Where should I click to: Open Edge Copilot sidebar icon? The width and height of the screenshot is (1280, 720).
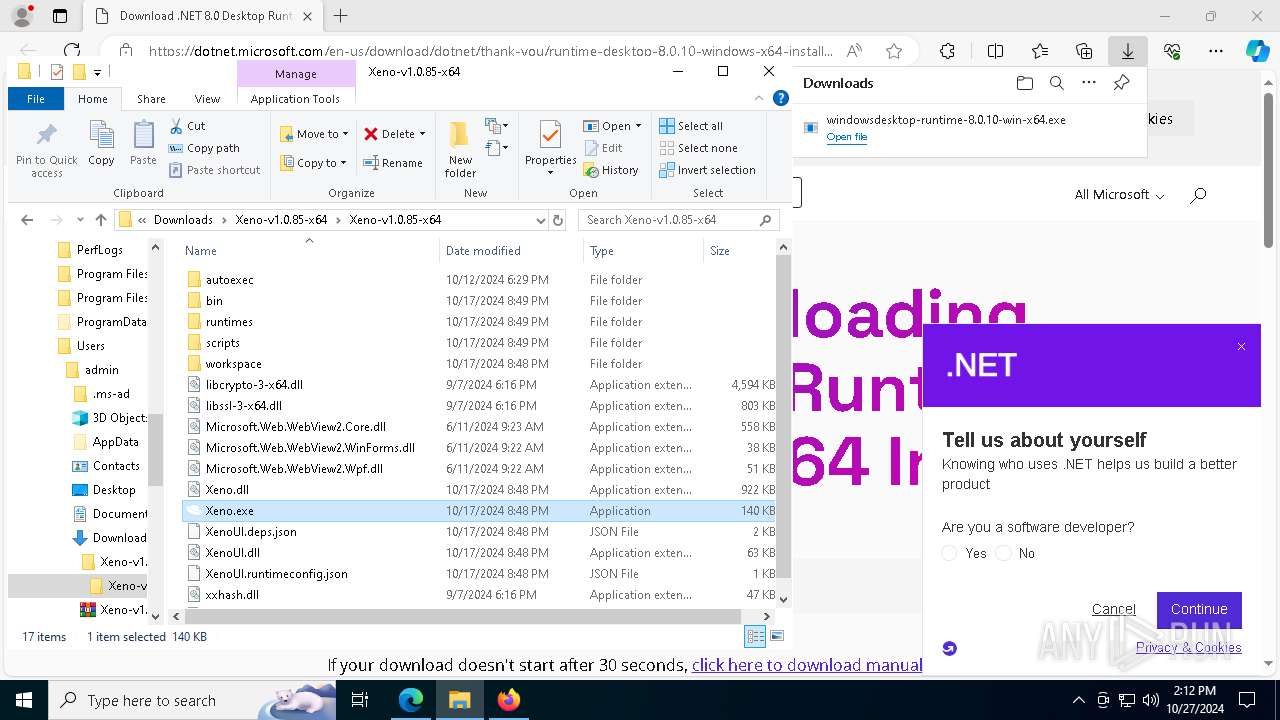coord(1257,51)
